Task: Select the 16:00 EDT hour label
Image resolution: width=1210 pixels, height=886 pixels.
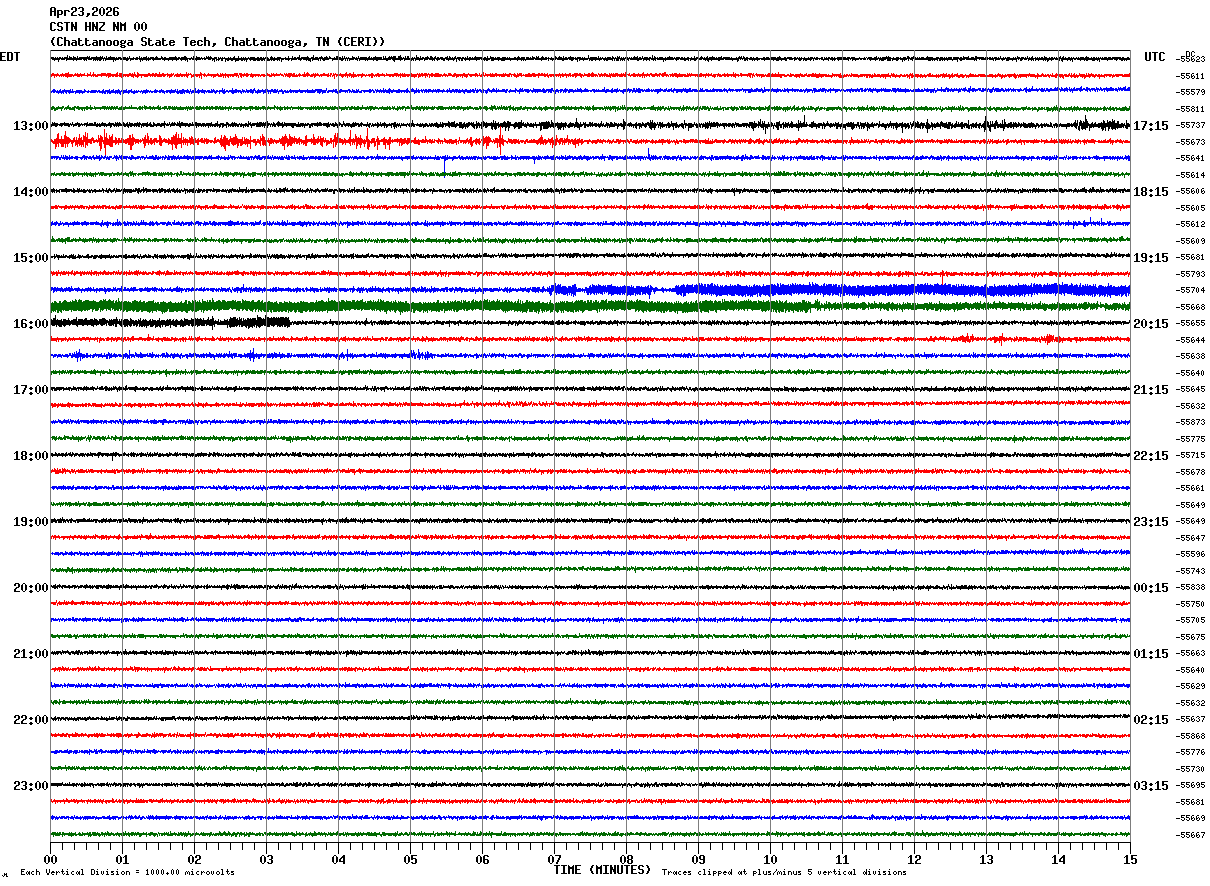Action: [30, 324]
